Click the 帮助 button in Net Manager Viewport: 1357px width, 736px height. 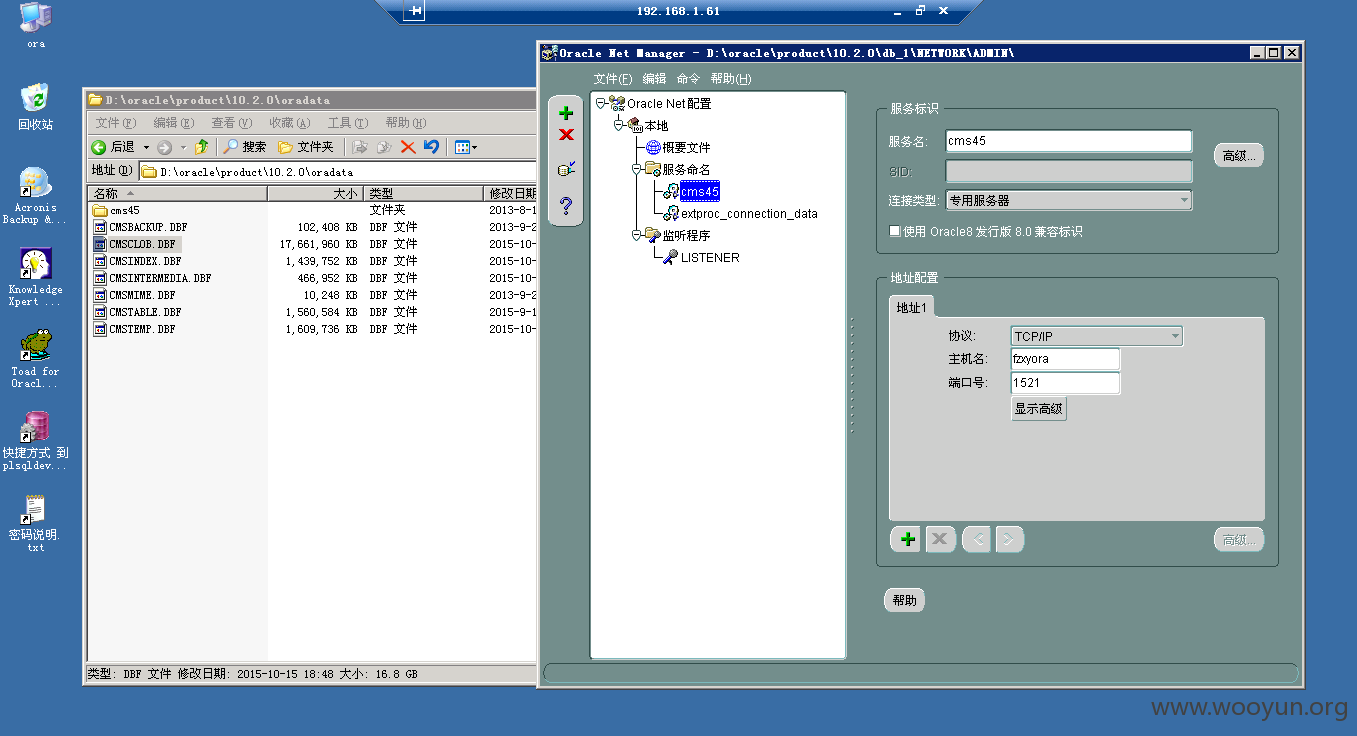click(904, 600)
